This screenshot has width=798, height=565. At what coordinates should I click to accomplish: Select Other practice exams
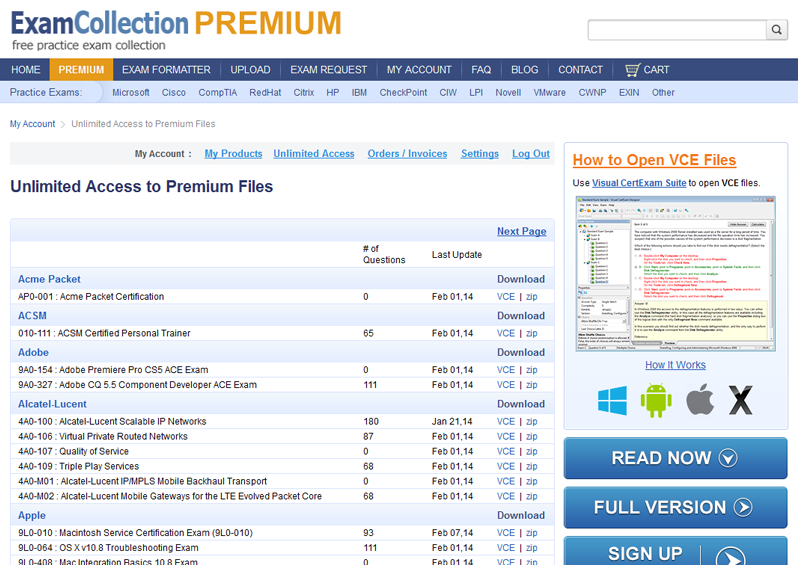663,93
